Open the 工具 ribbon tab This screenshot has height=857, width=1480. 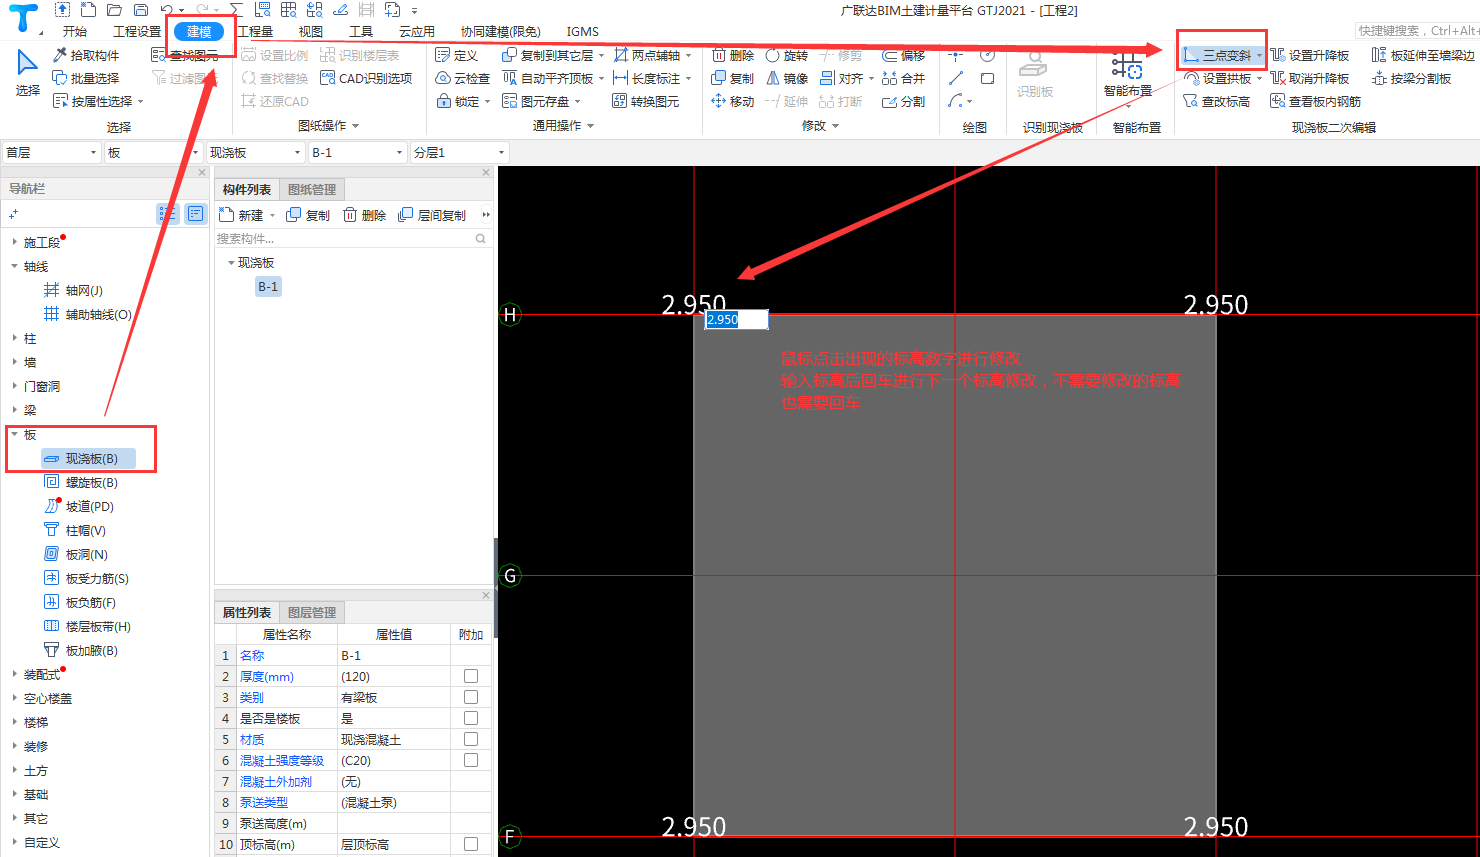coord(361,32)
